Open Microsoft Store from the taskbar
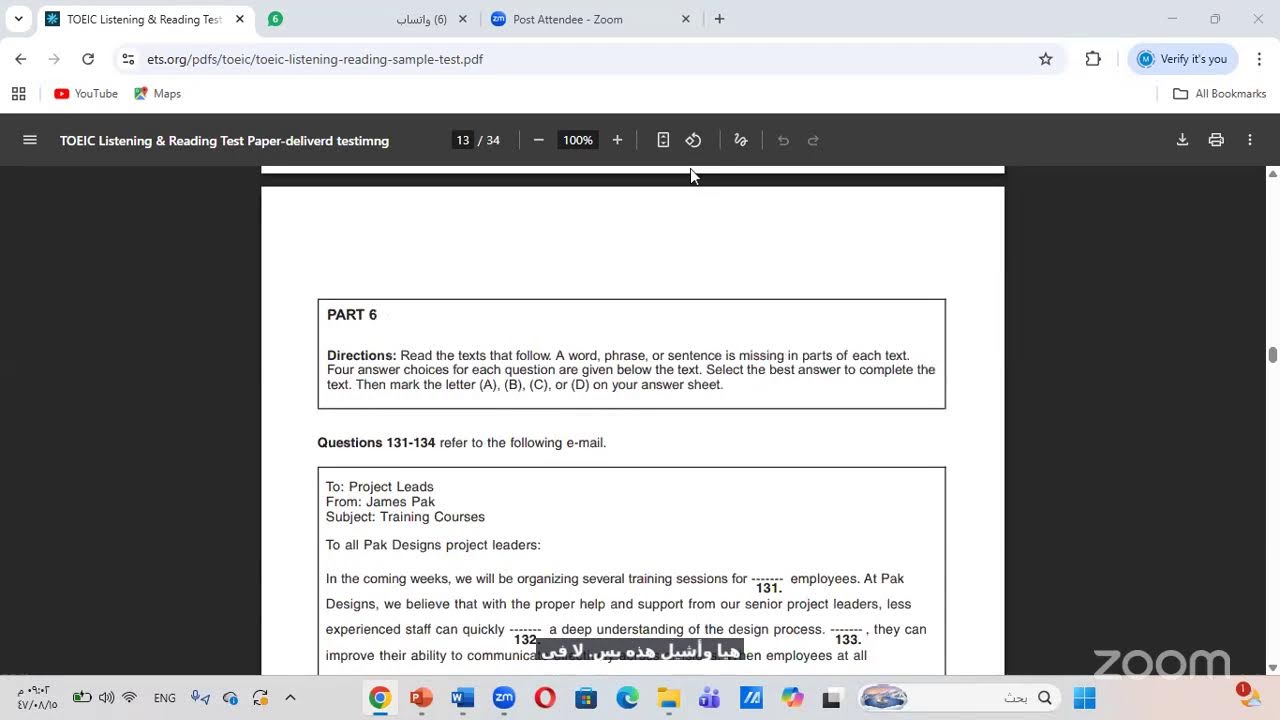 [586, 698]
